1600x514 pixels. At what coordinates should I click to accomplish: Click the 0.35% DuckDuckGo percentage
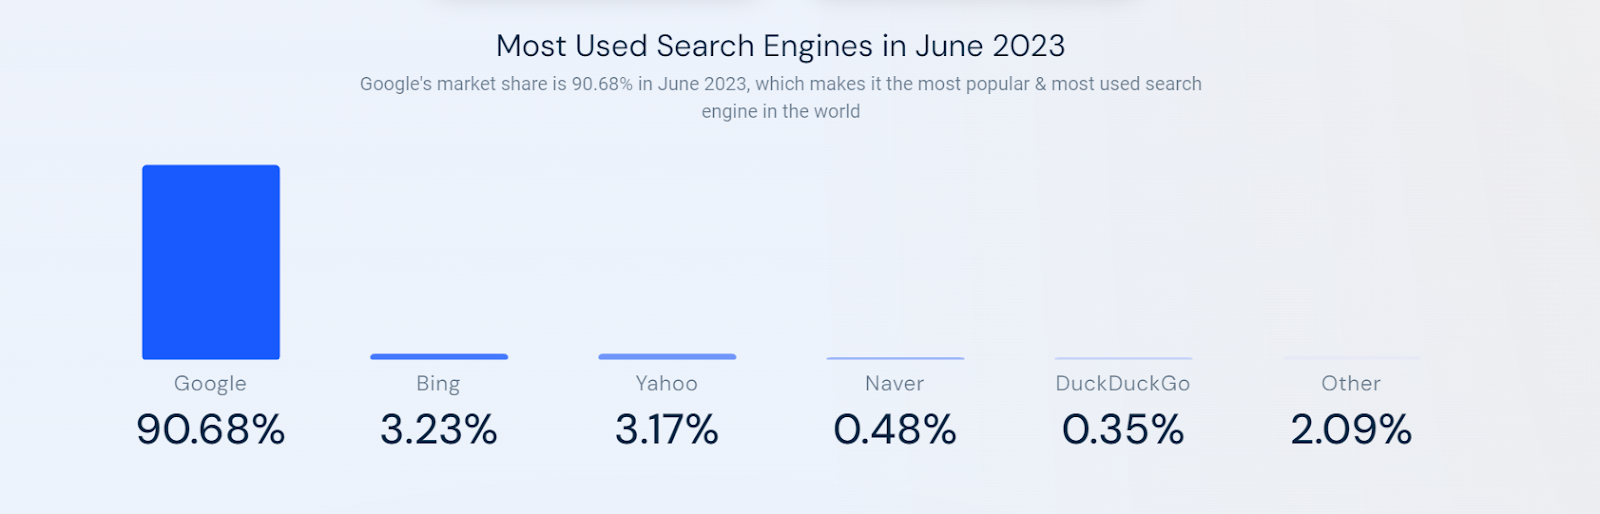click(x=1123, y=430)
